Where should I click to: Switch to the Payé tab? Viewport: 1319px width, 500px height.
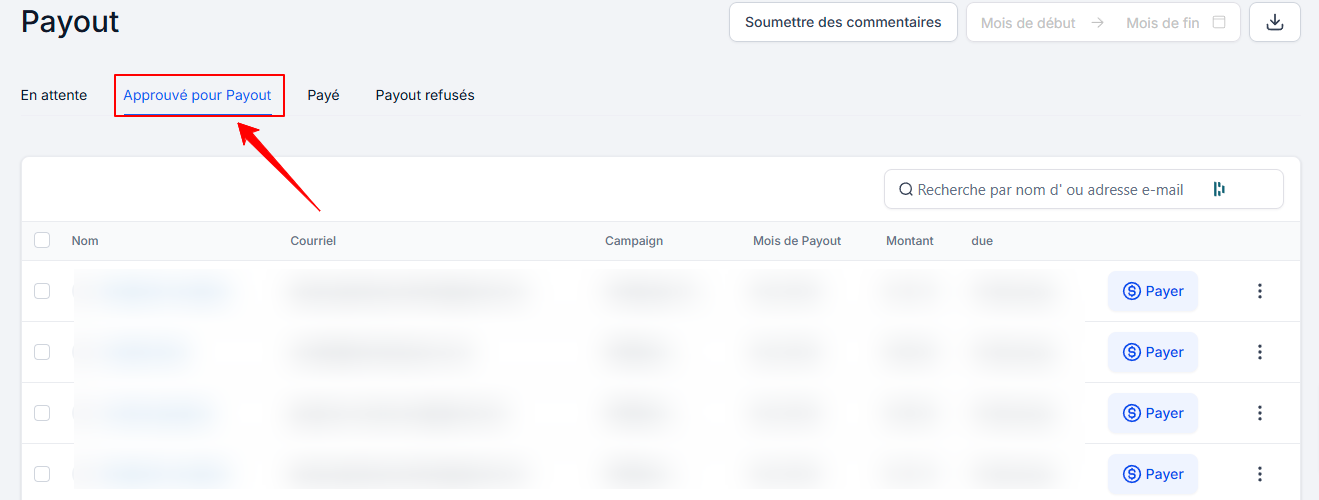[323, 95]
